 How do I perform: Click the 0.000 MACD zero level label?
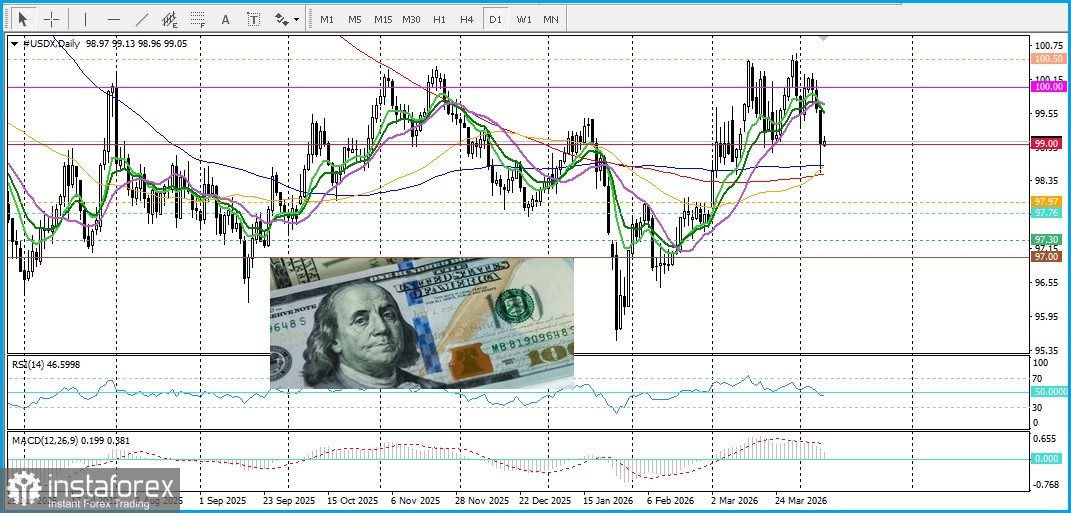click(1047, 458)
